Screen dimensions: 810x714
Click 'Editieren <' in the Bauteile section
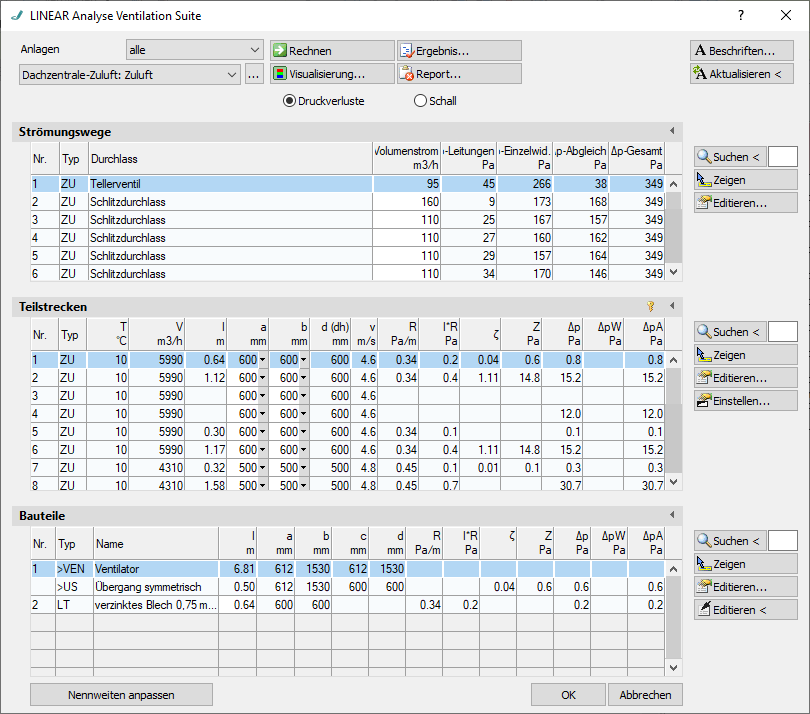pos(745,610)
